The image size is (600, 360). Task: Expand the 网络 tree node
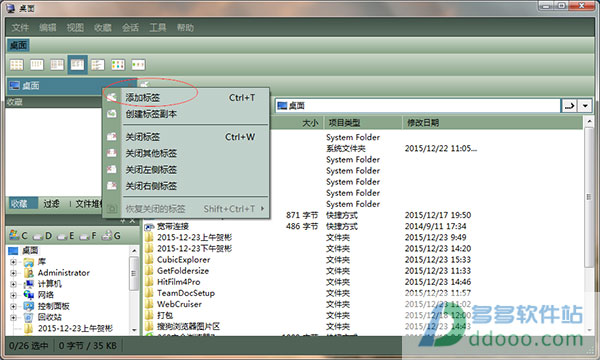(13, 295)
